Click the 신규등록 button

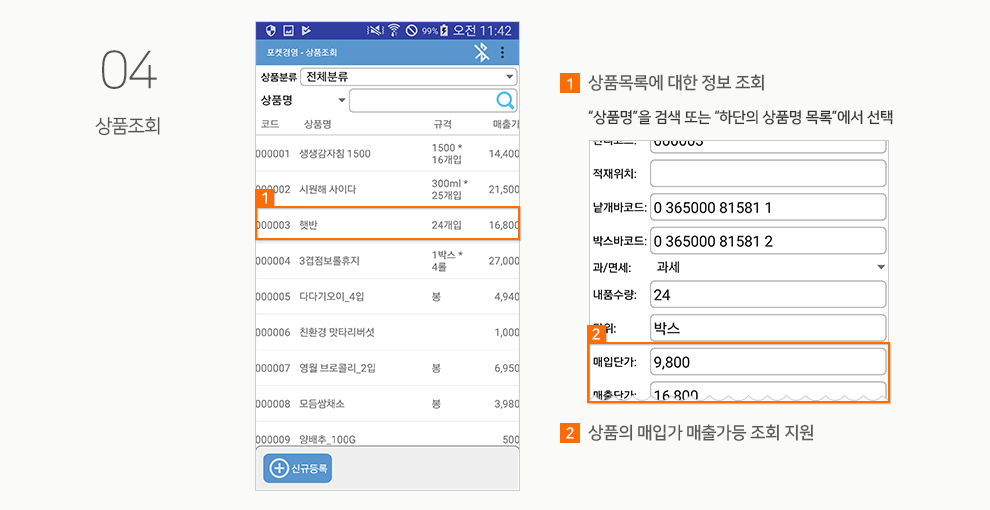coord(297,468)
